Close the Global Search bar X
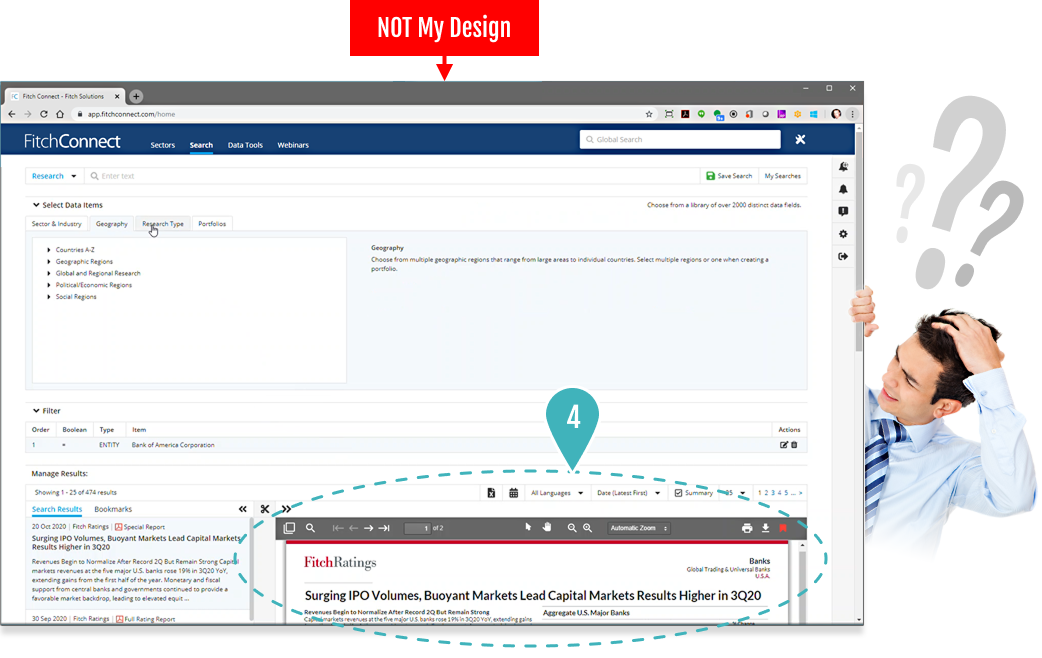Image resolution: width=1042 pixels, height=658 pixels. coord(800,140)
